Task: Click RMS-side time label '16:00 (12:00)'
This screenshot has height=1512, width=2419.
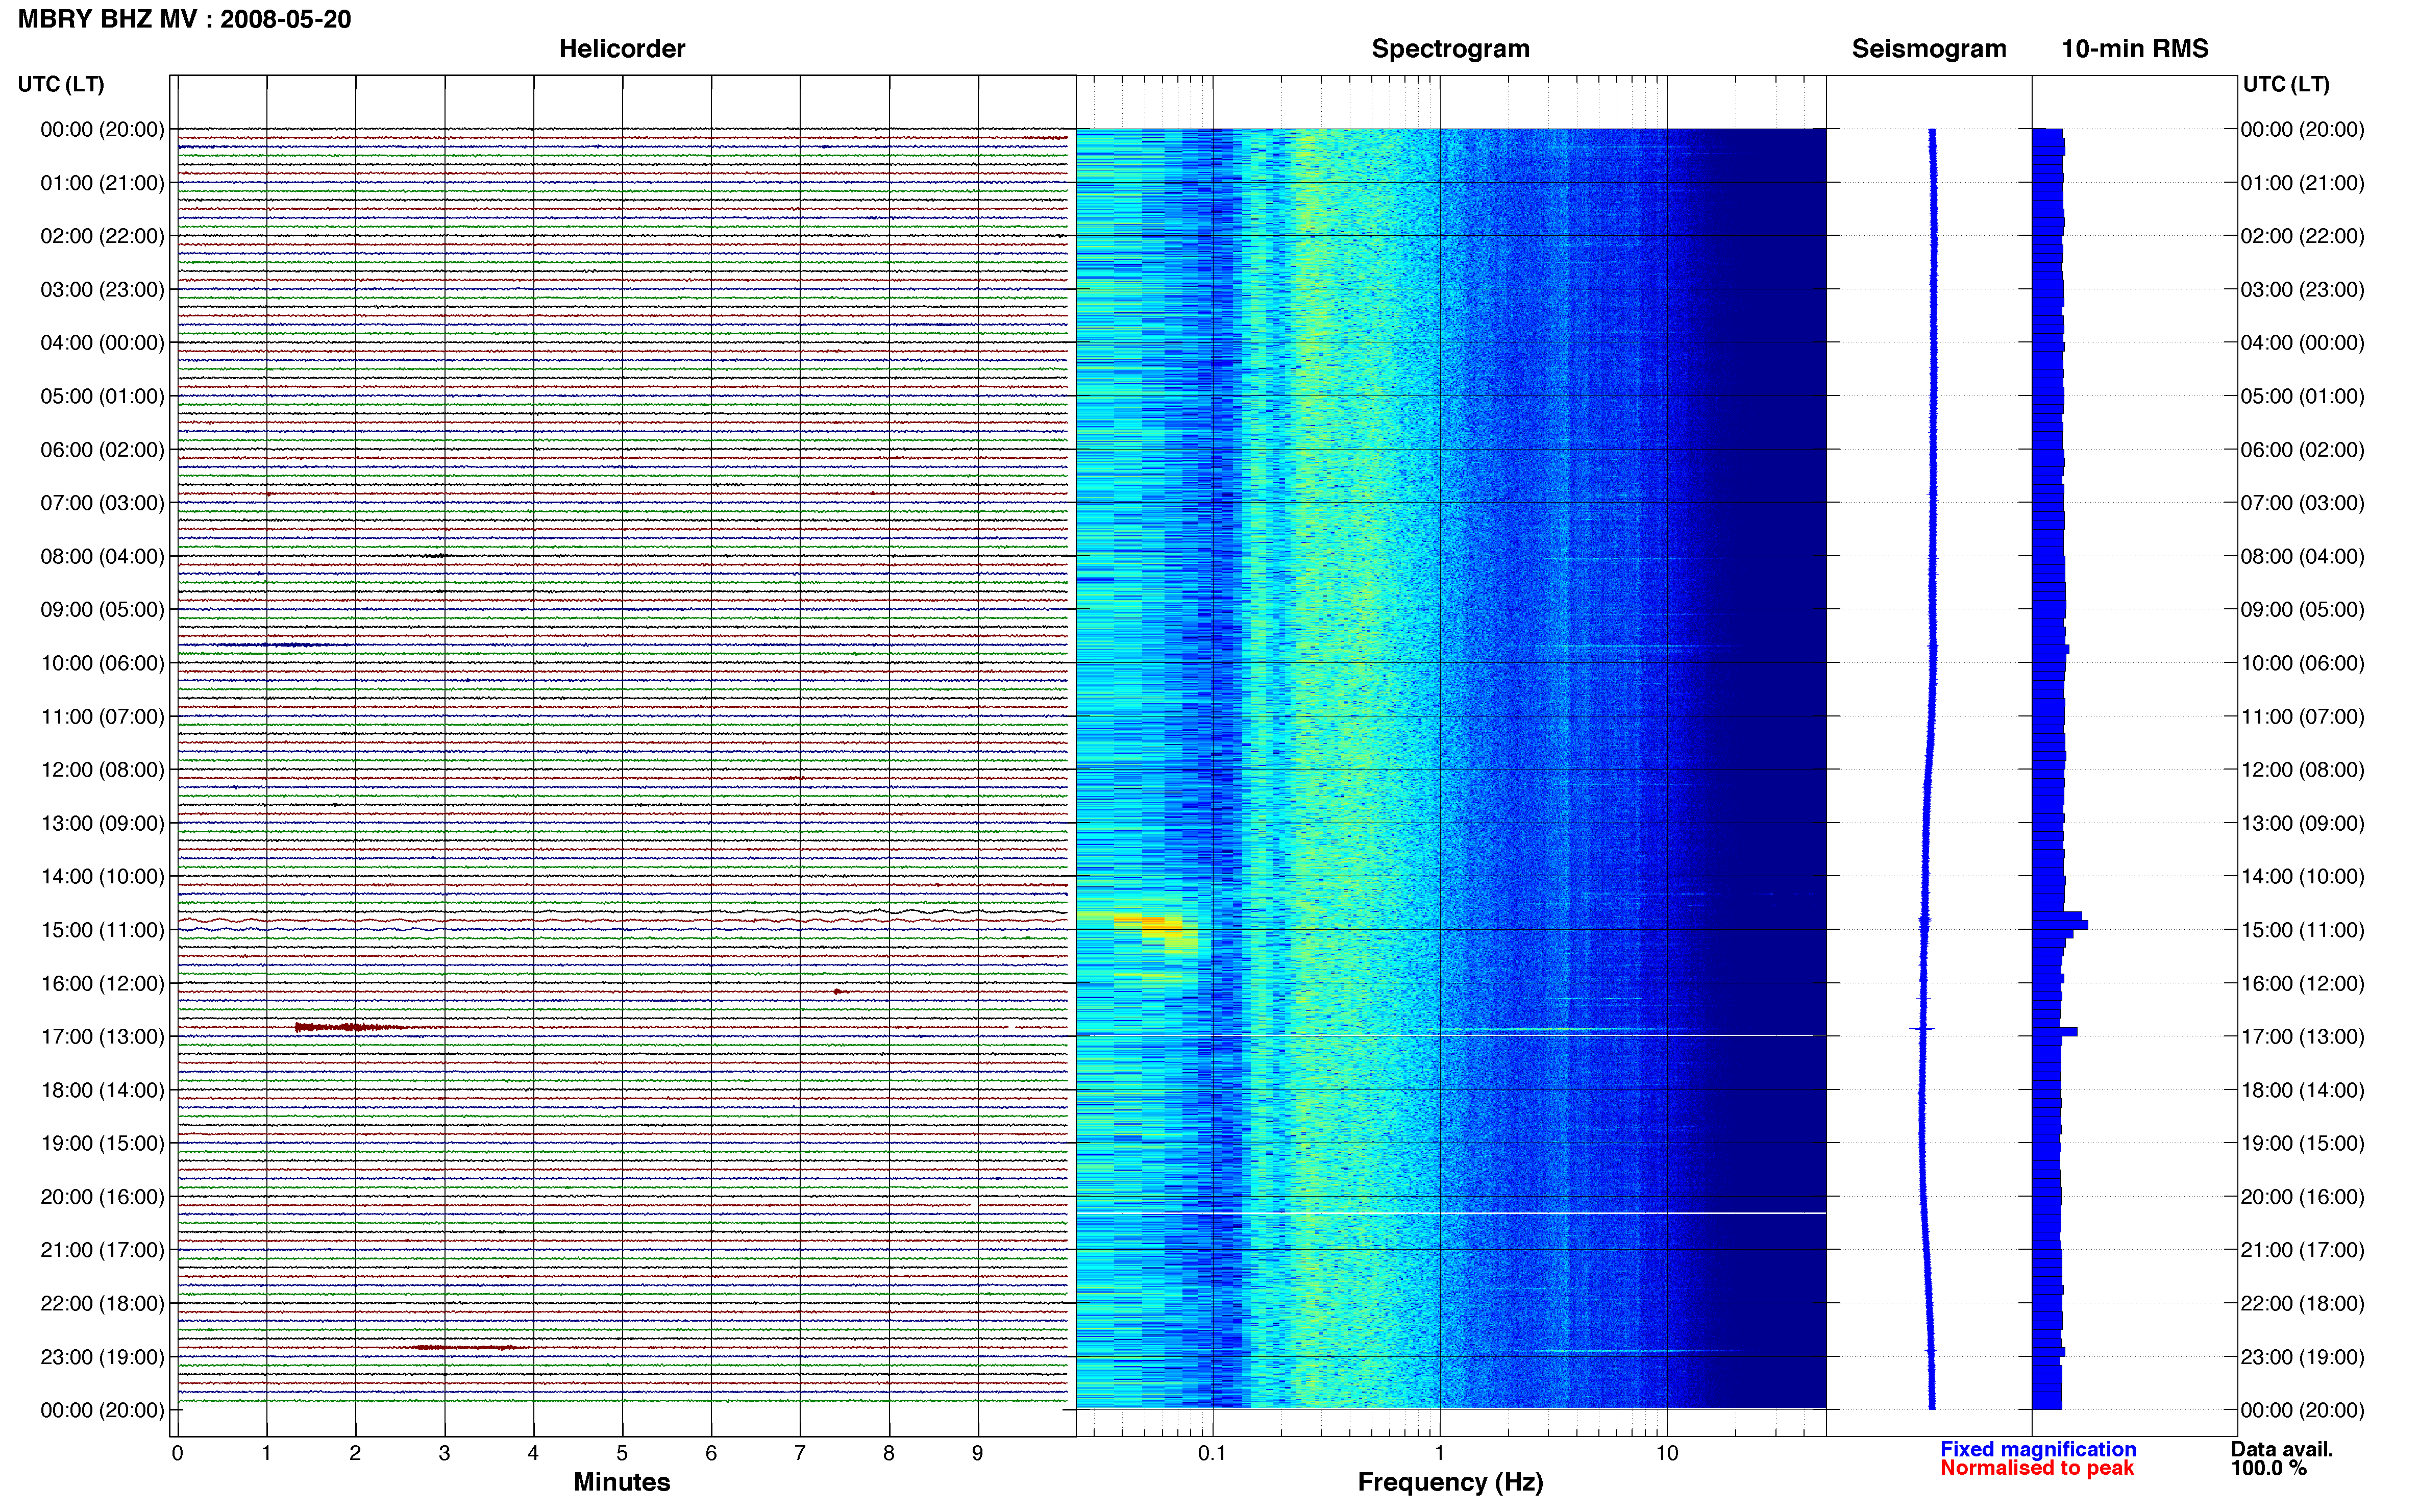Action: coord(2302,984)
